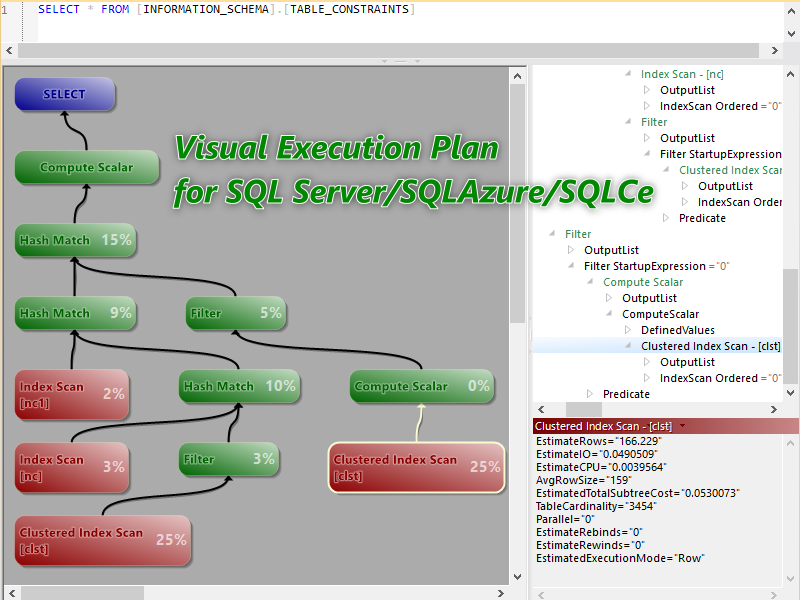Expand the Predicate below IndexScan Order row
This screenshot has width=800, height=600.
click(x=666, y=218)
